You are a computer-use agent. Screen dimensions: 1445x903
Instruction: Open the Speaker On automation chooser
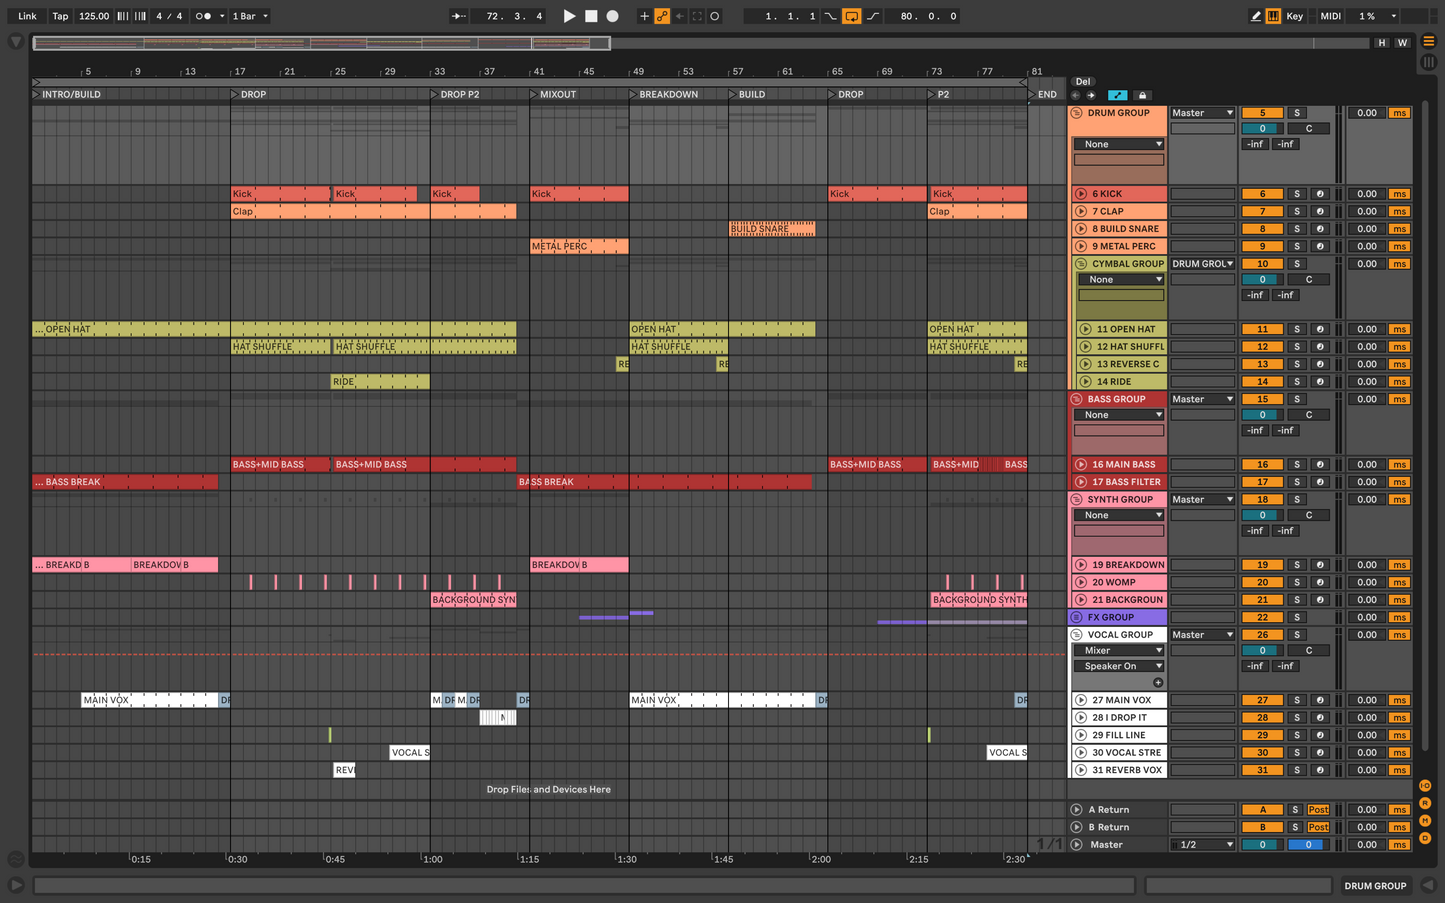pos(1119,666)
